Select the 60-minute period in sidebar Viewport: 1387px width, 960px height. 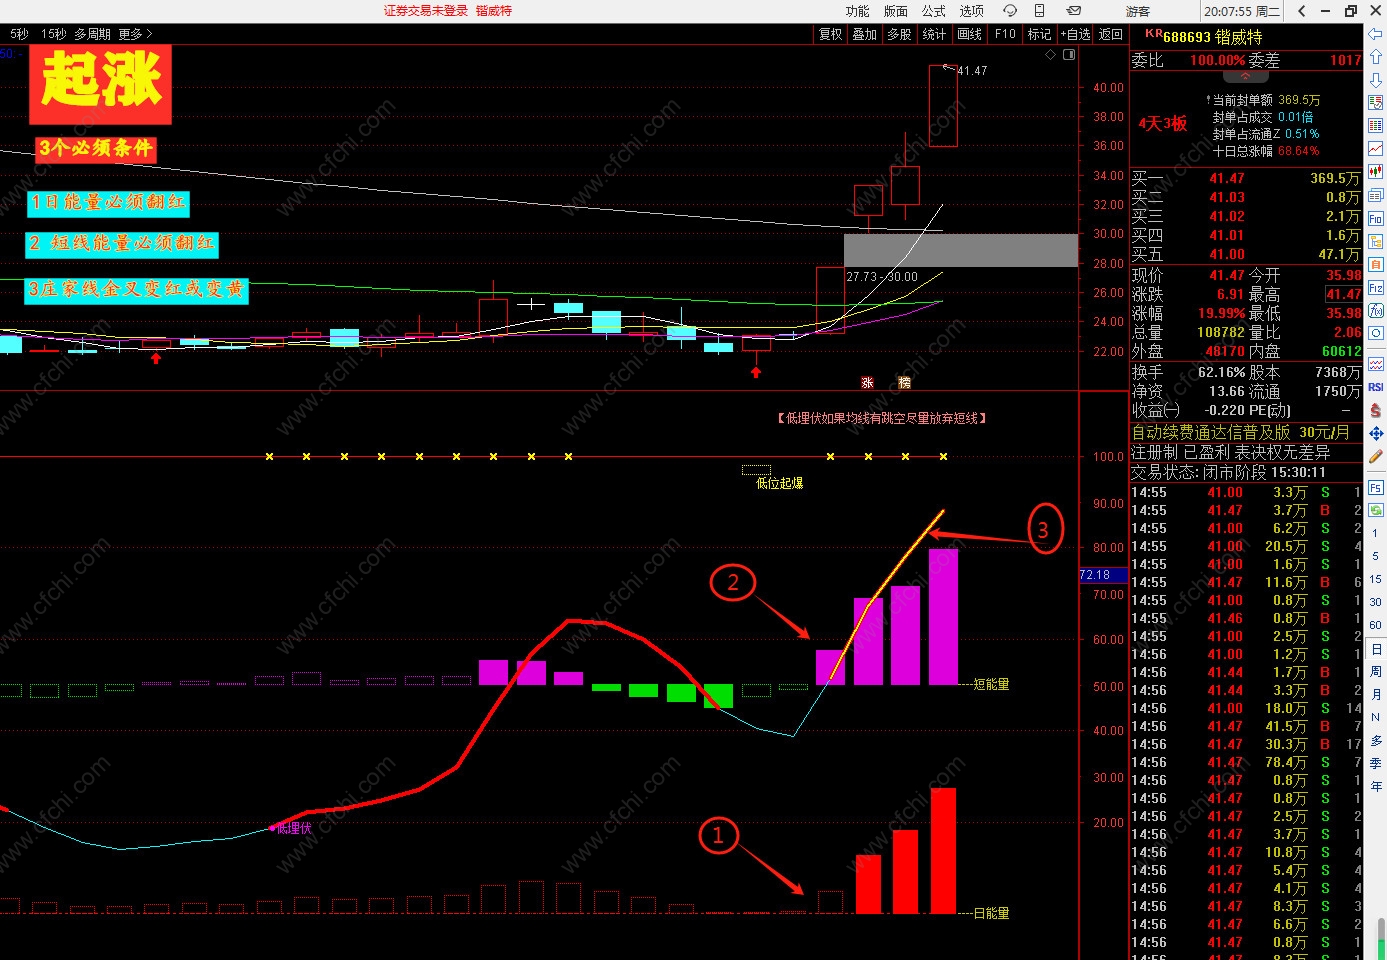pyautogui.click(x=1375, y=625)
